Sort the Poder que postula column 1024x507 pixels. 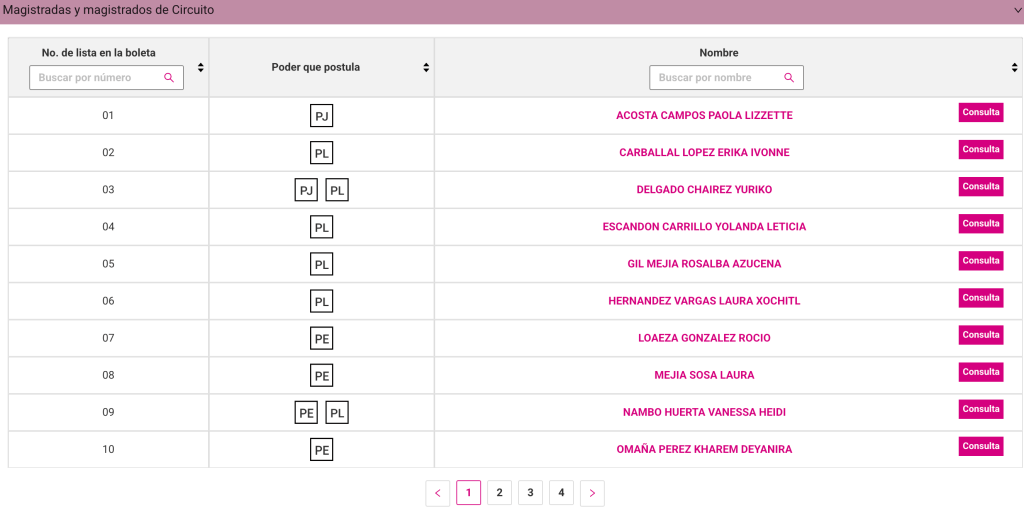coord(426,68)
